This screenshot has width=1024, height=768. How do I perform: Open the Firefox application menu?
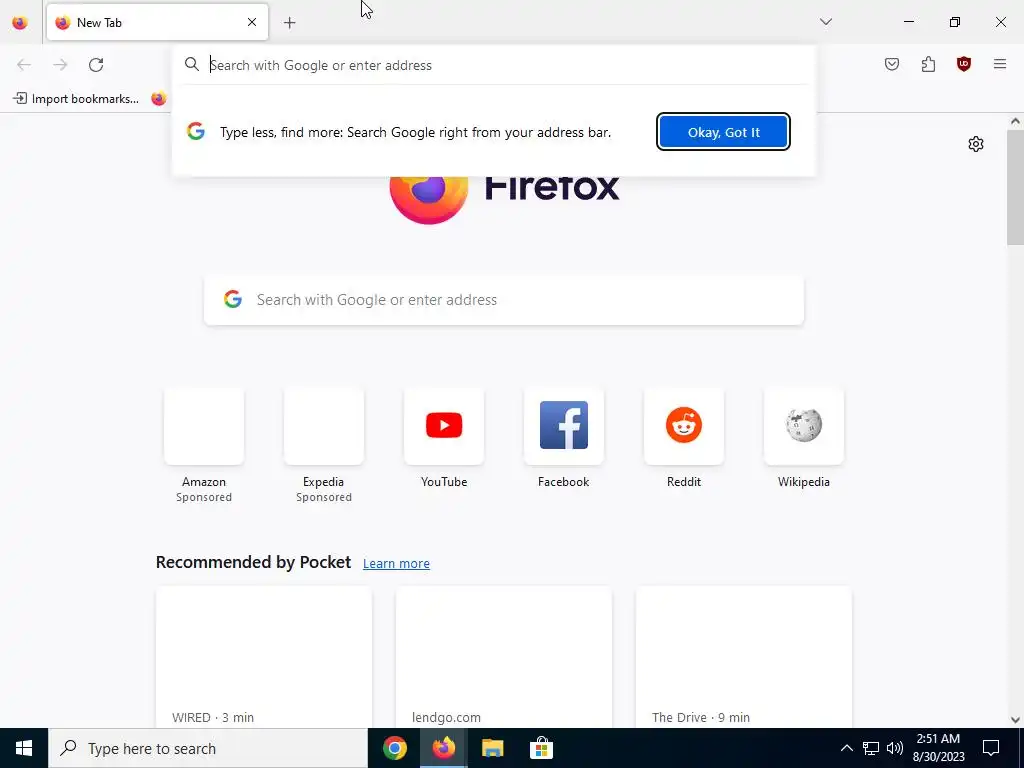click(x=1000, y=64)
